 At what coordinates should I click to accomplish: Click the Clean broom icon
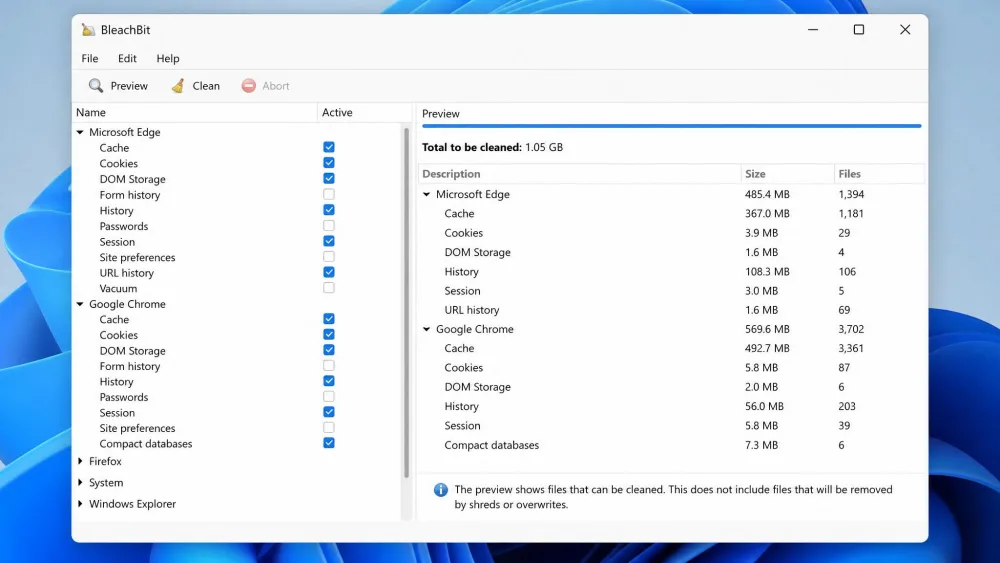178,85
